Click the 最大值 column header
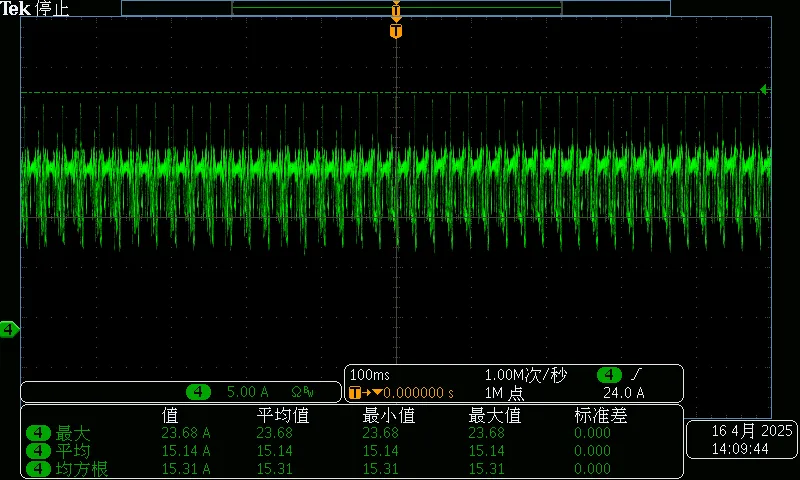This screenshot has width=800, height=480. (x=494, y=415)
